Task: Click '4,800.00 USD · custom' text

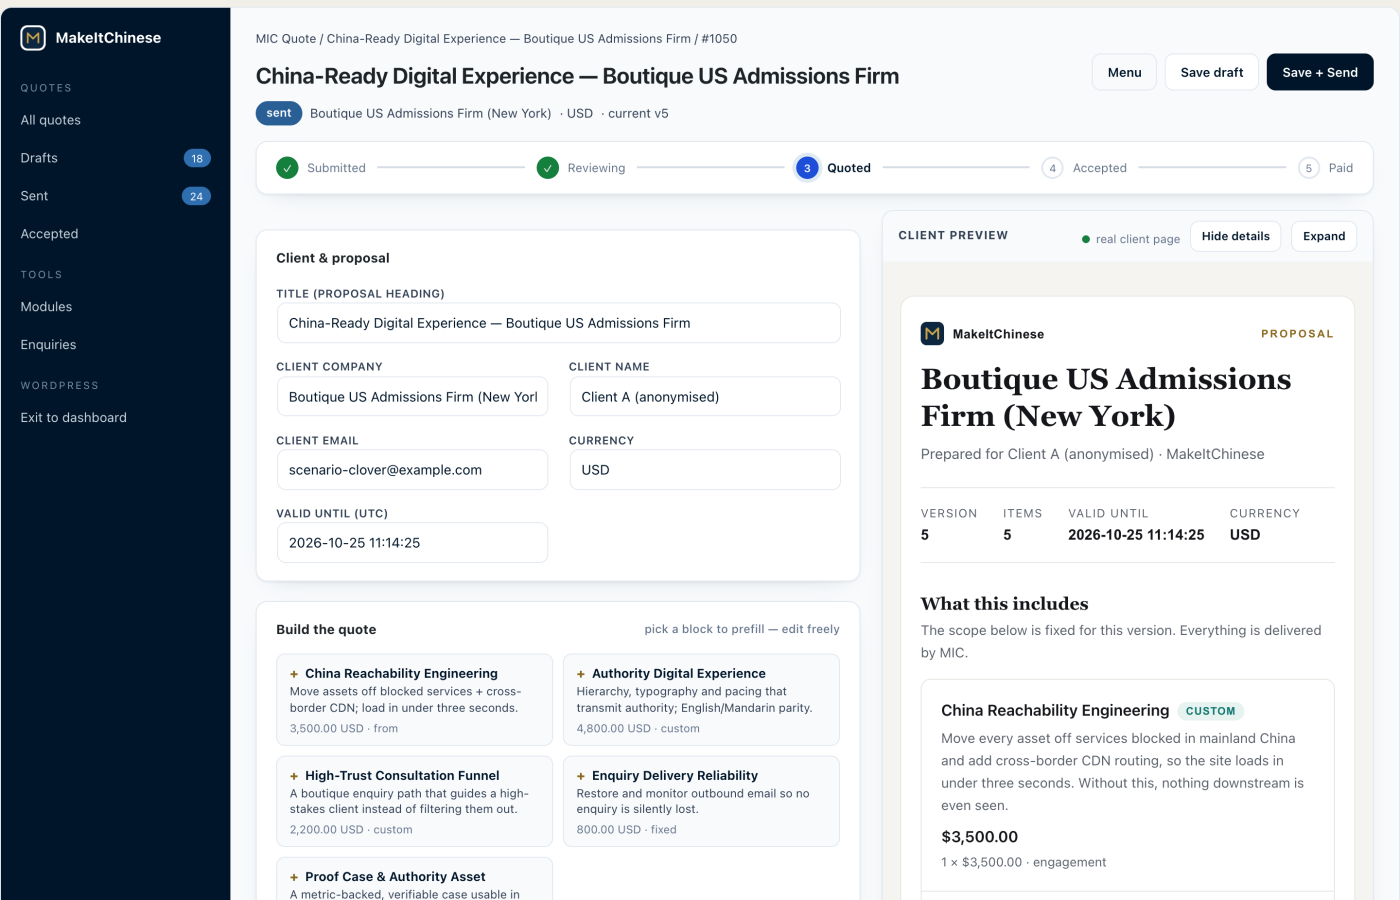Action: 638,729
